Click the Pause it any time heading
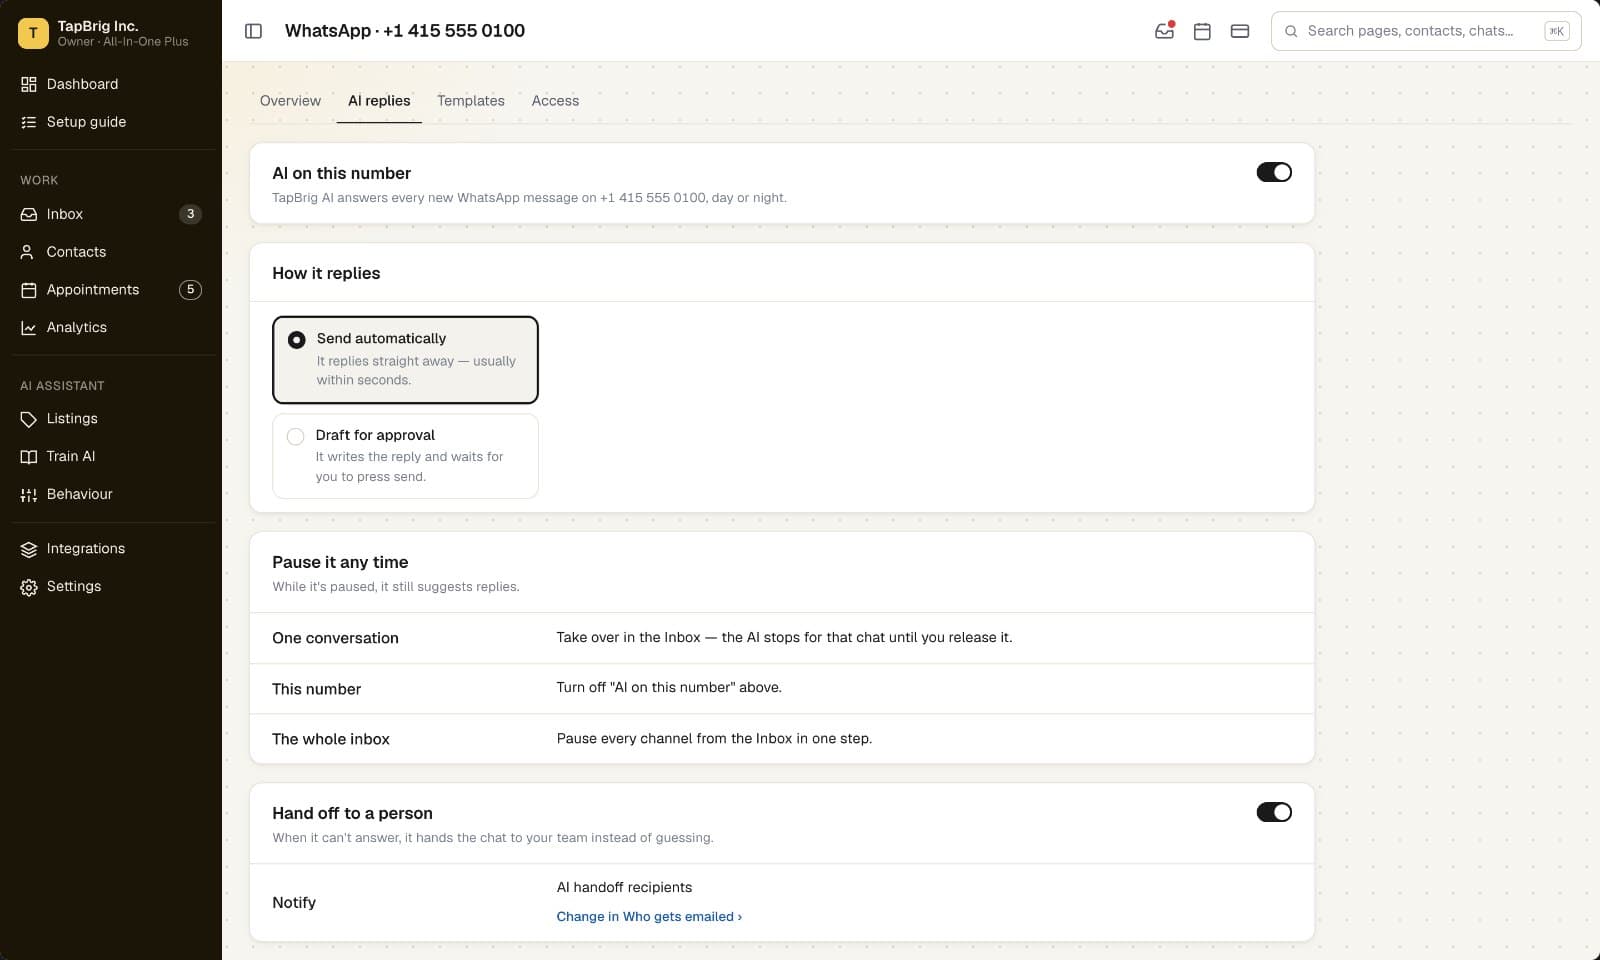Screen dimensions: 1600x960 (x=340, y=562)
